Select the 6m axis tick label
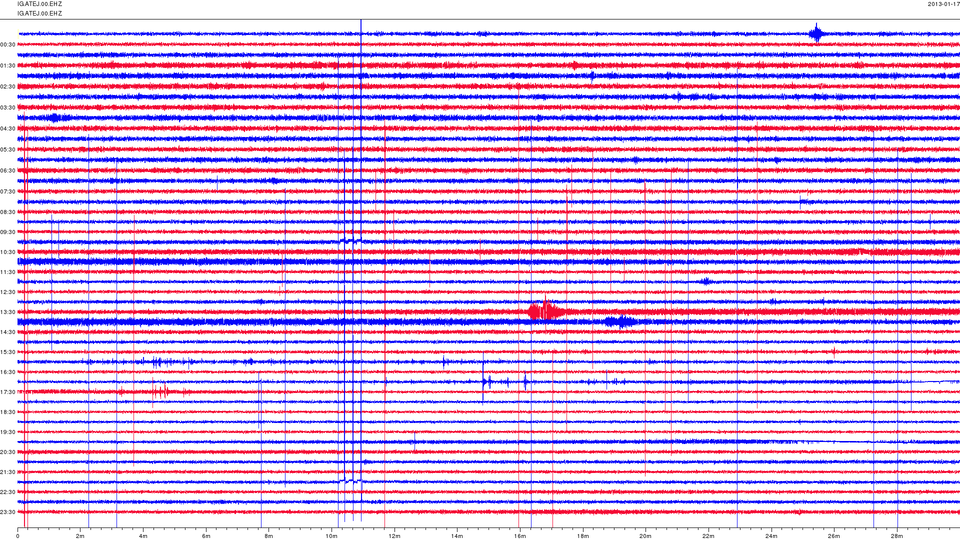The image size is (960, 540). point(206,536)
